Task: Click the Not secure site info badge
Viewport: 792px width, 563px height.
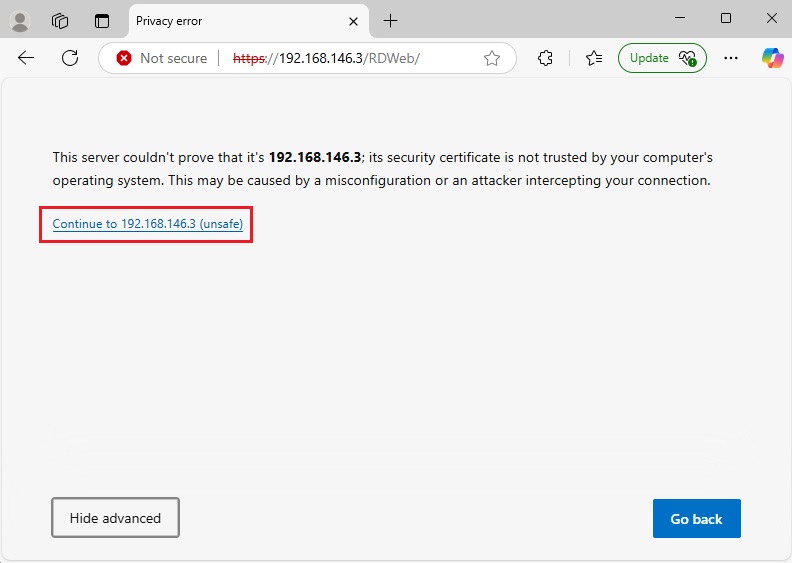Action: pos(161,58)
